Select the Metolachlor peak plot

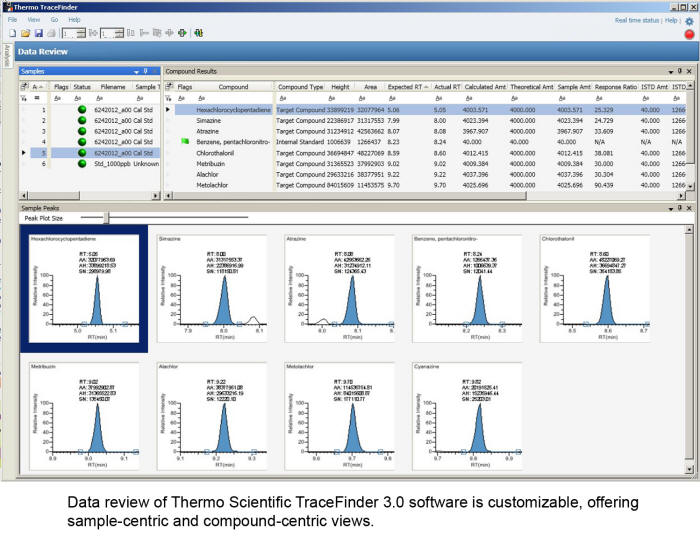coord(340,416)
